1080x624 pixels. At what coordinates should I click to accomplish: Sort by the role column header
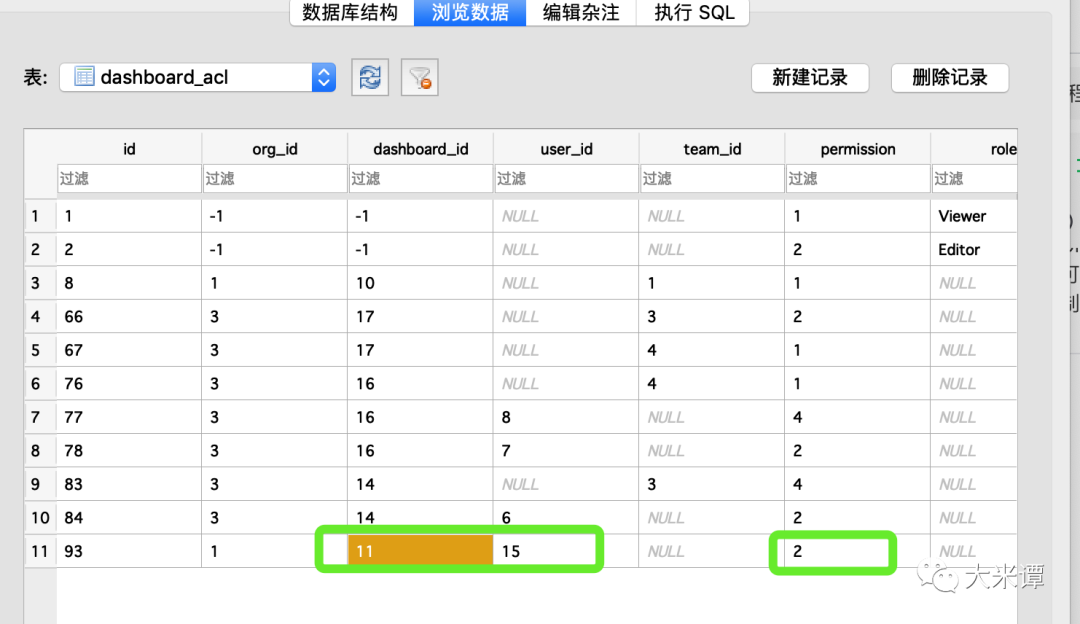(x=974, y=149)
